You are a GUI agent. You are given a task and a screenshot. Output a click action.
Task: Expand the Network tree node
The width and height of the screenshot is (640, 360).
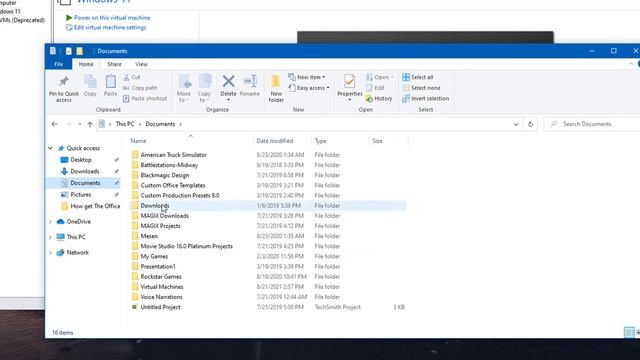coord(50,253)
